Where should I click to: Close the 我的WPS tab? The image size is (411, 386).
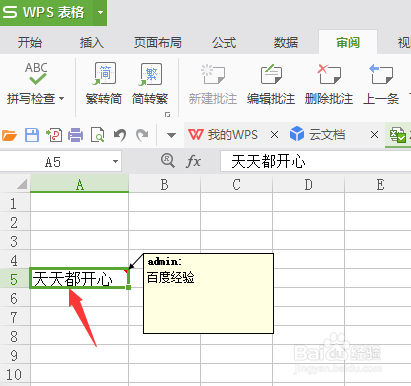click(274, 135)
